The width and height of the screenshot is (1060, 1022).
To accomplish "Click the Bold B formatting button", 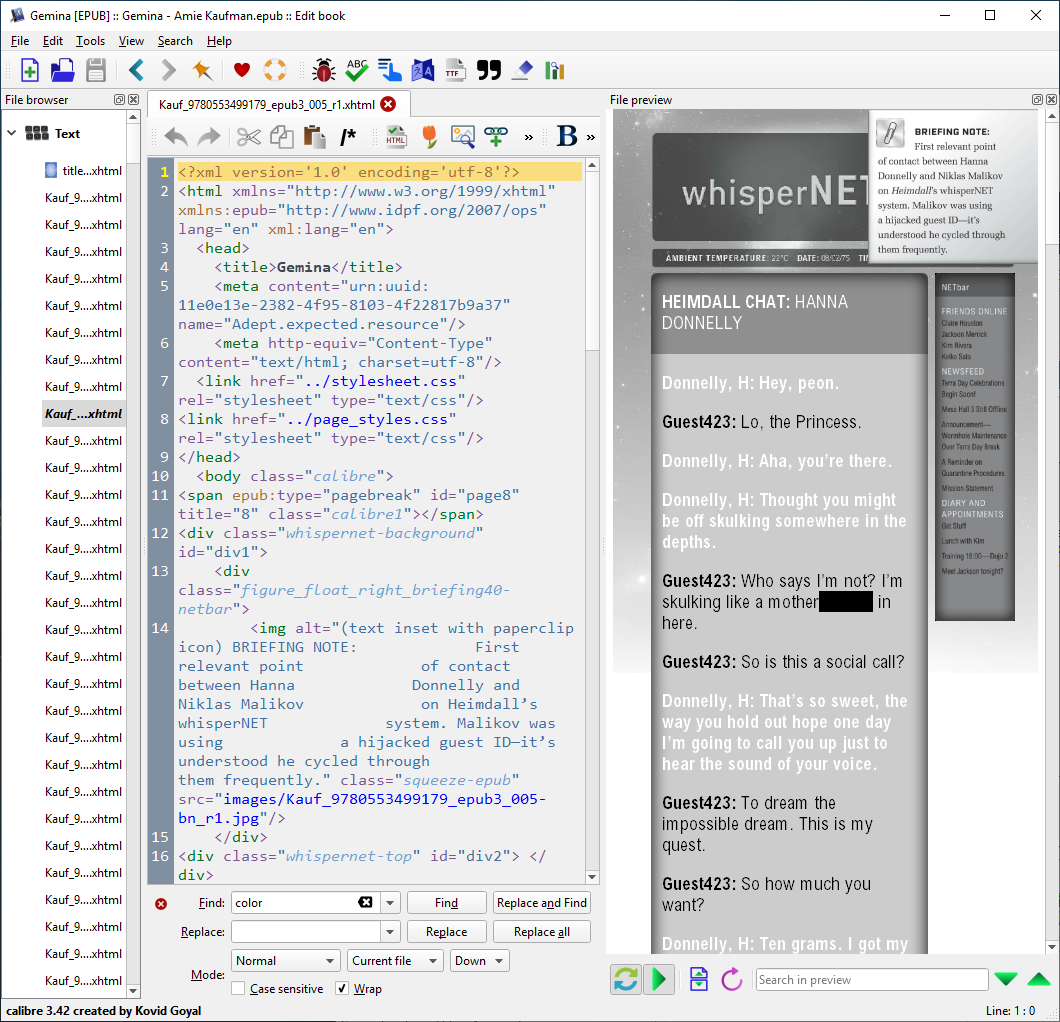I will tap(567, 137).
